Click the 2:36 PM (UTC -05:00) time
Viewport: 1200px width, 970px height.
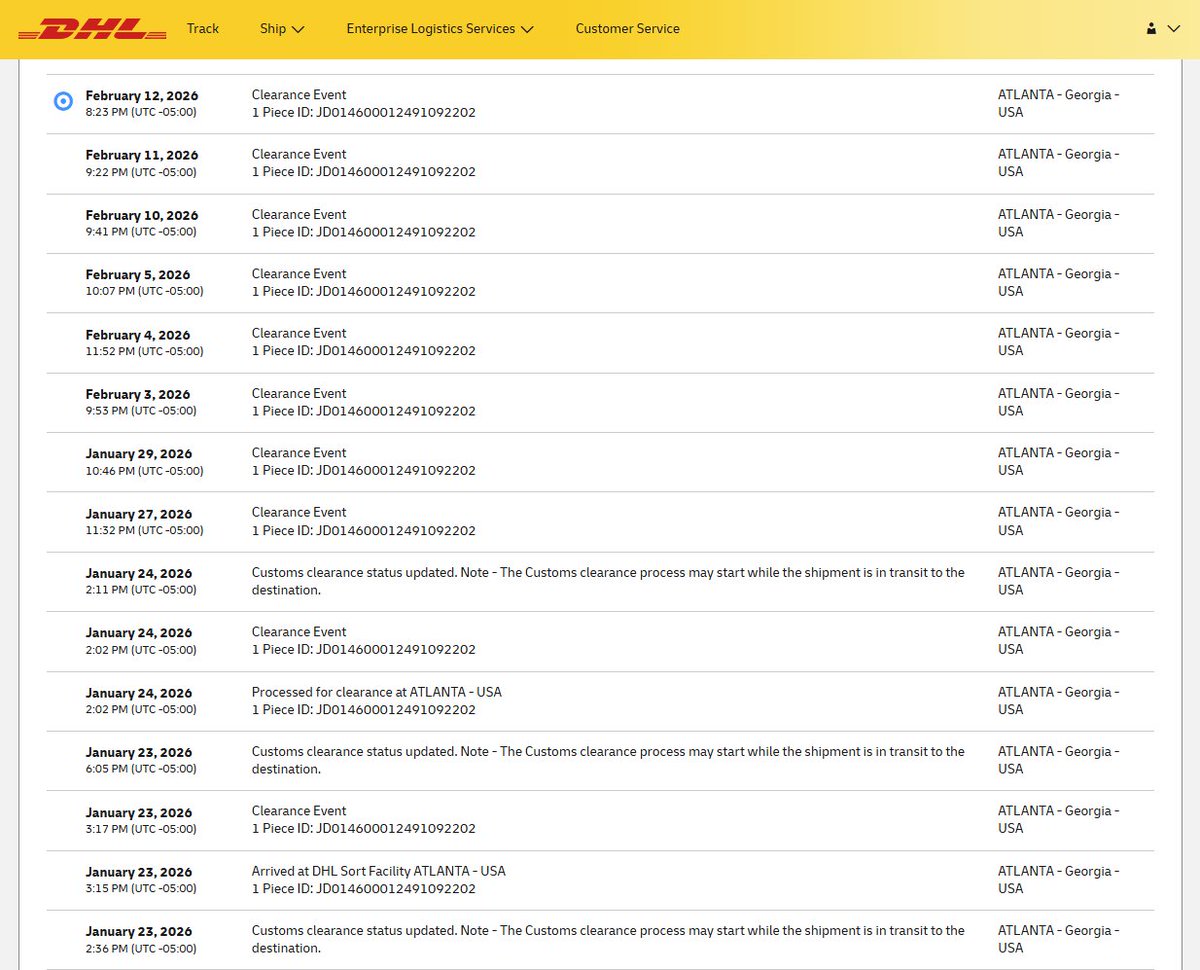(x=141, y=948)
